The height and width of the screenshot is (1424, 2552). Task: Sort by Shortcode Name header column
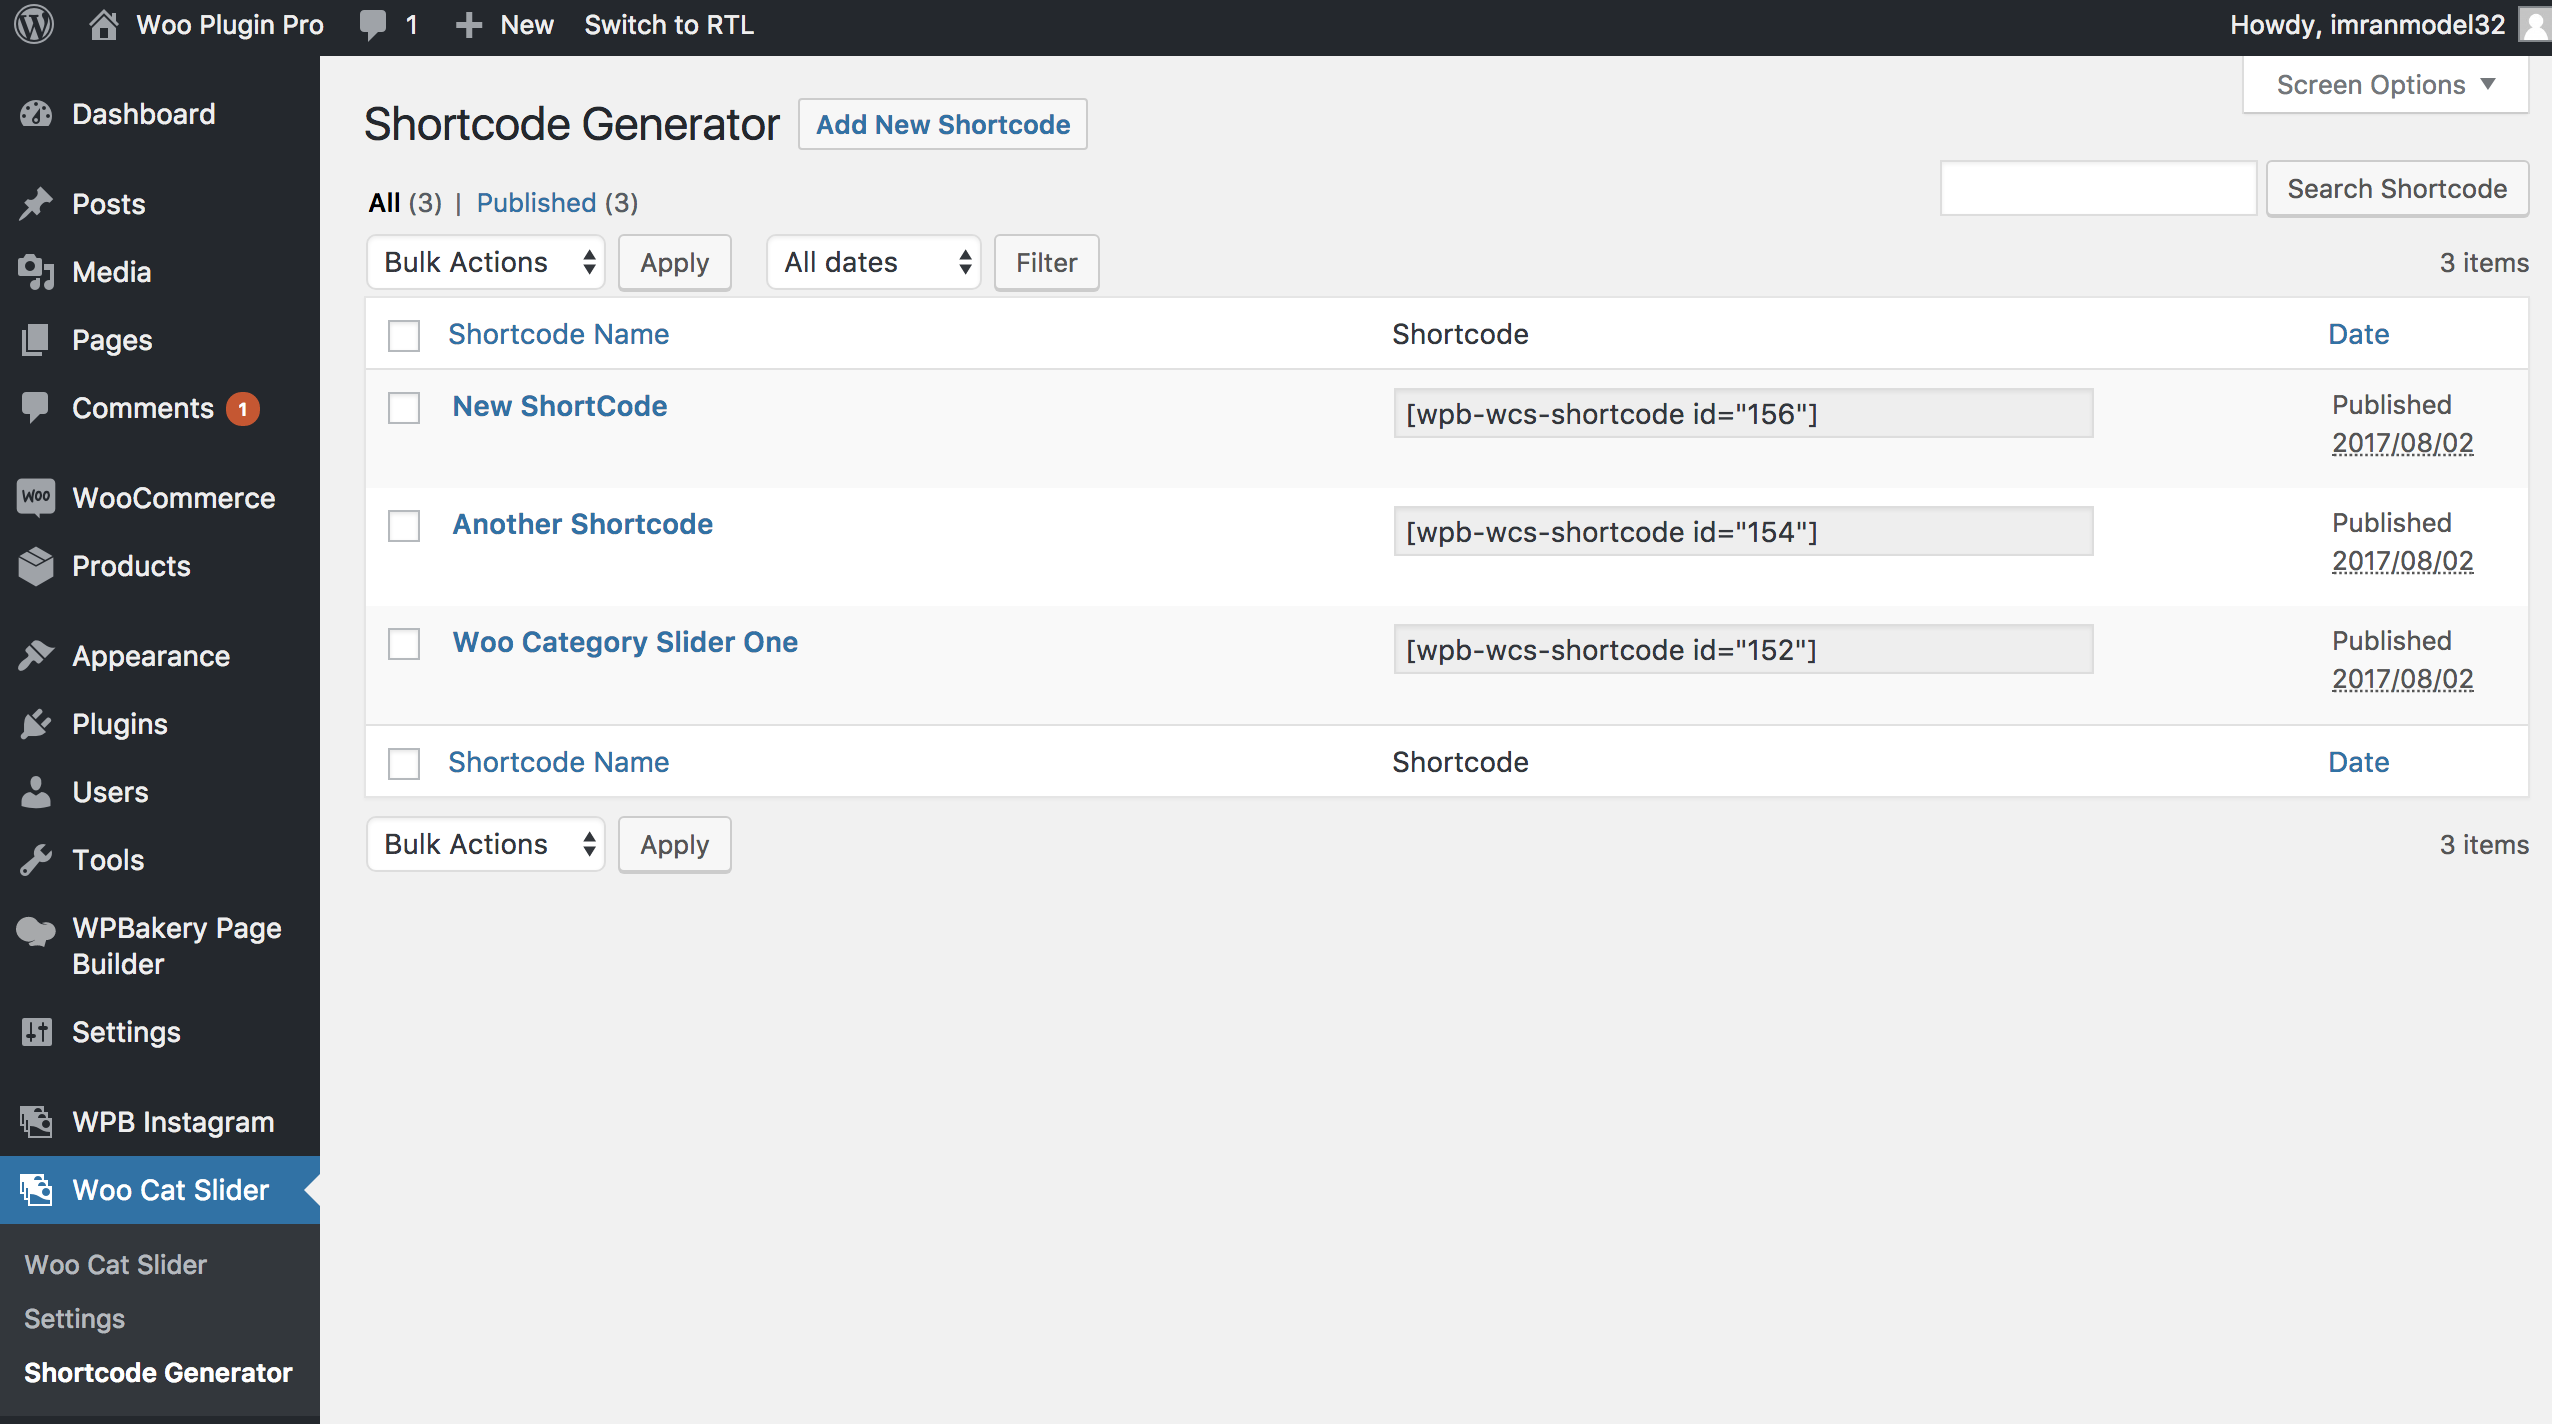[x=559, y=334]
